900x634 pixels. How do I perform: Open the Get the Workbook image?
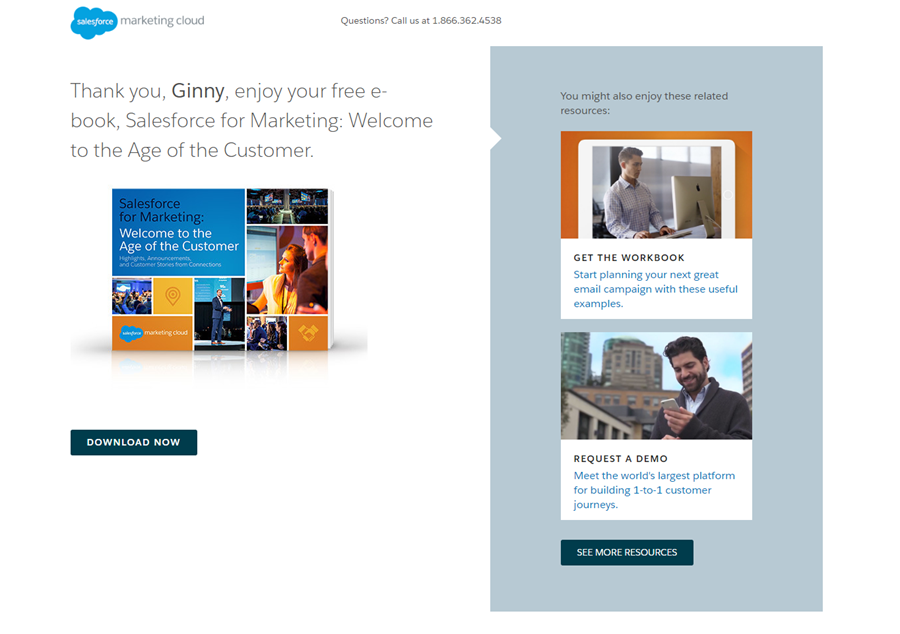[656, 185]
